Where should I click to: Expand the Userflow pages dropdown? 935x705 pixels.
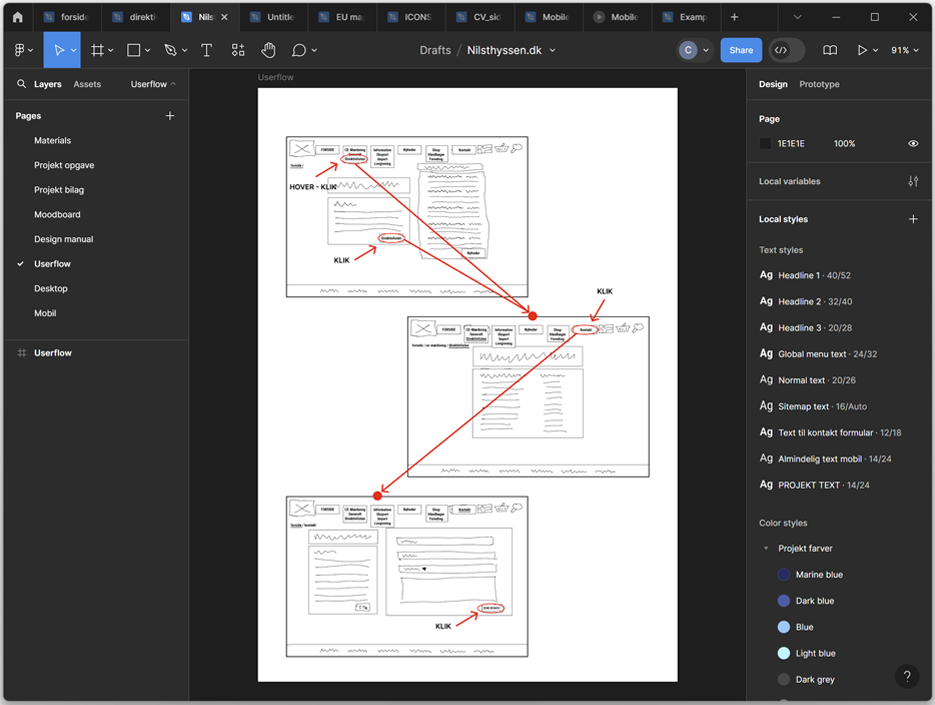click(153, 84)
